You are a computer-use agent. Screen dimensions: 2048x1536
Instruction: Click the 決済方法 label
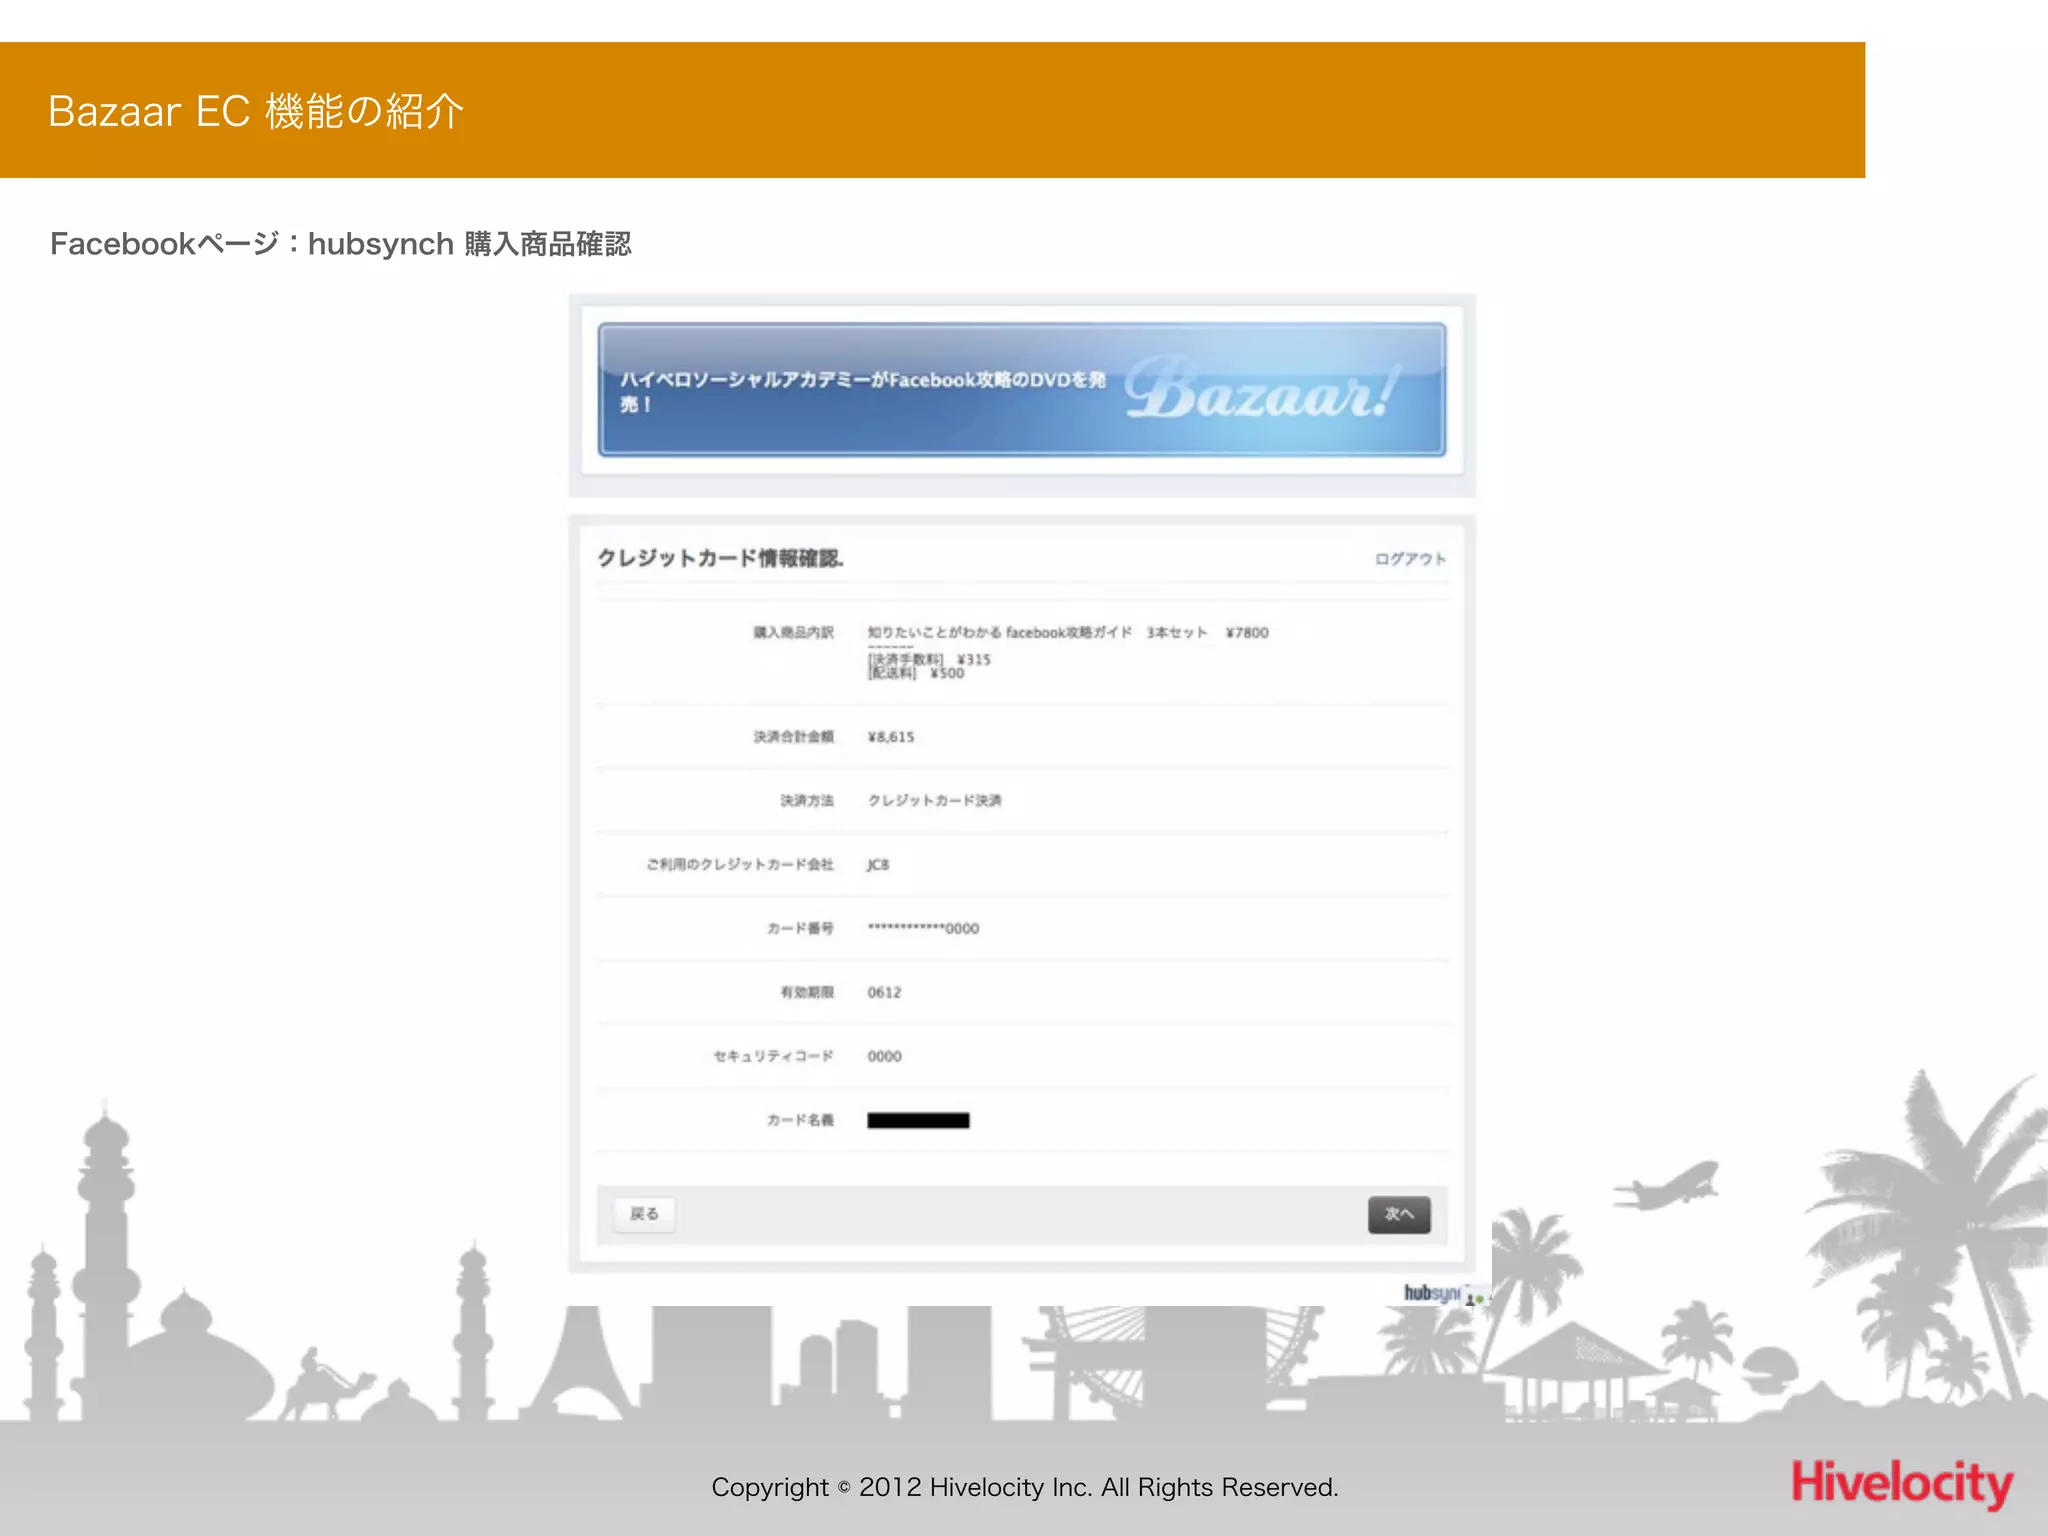(x=807, y=801)
